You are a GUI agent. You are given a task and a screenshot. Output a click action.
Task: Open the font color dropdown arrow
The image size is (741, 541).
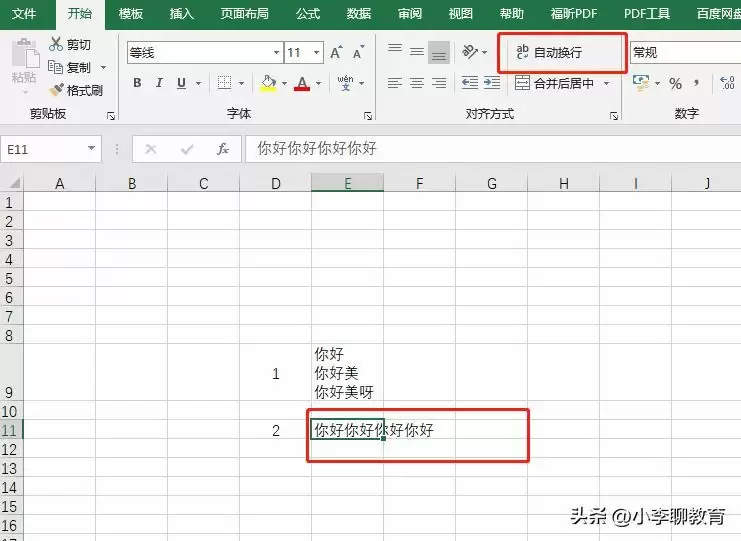coord(319,84)
